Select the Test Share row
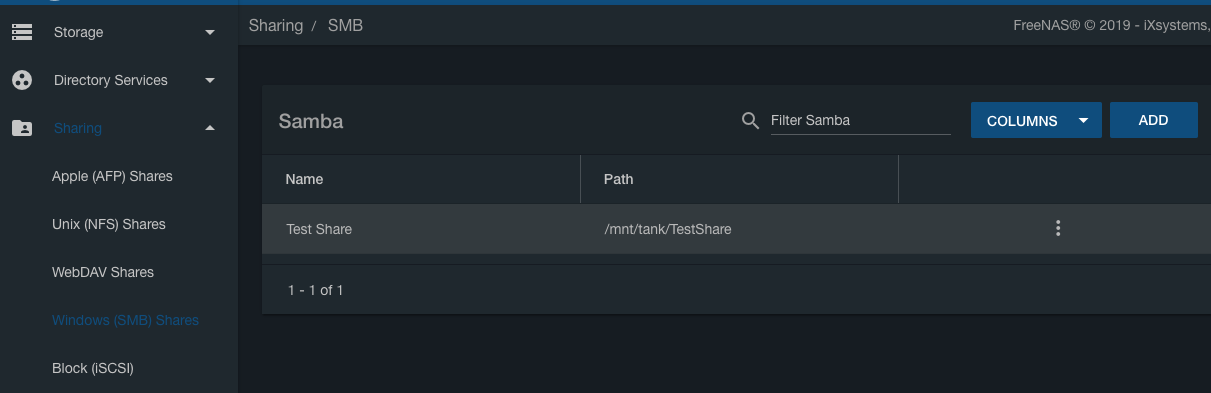Screen dimensions: 1211x393 pos(736,229)
